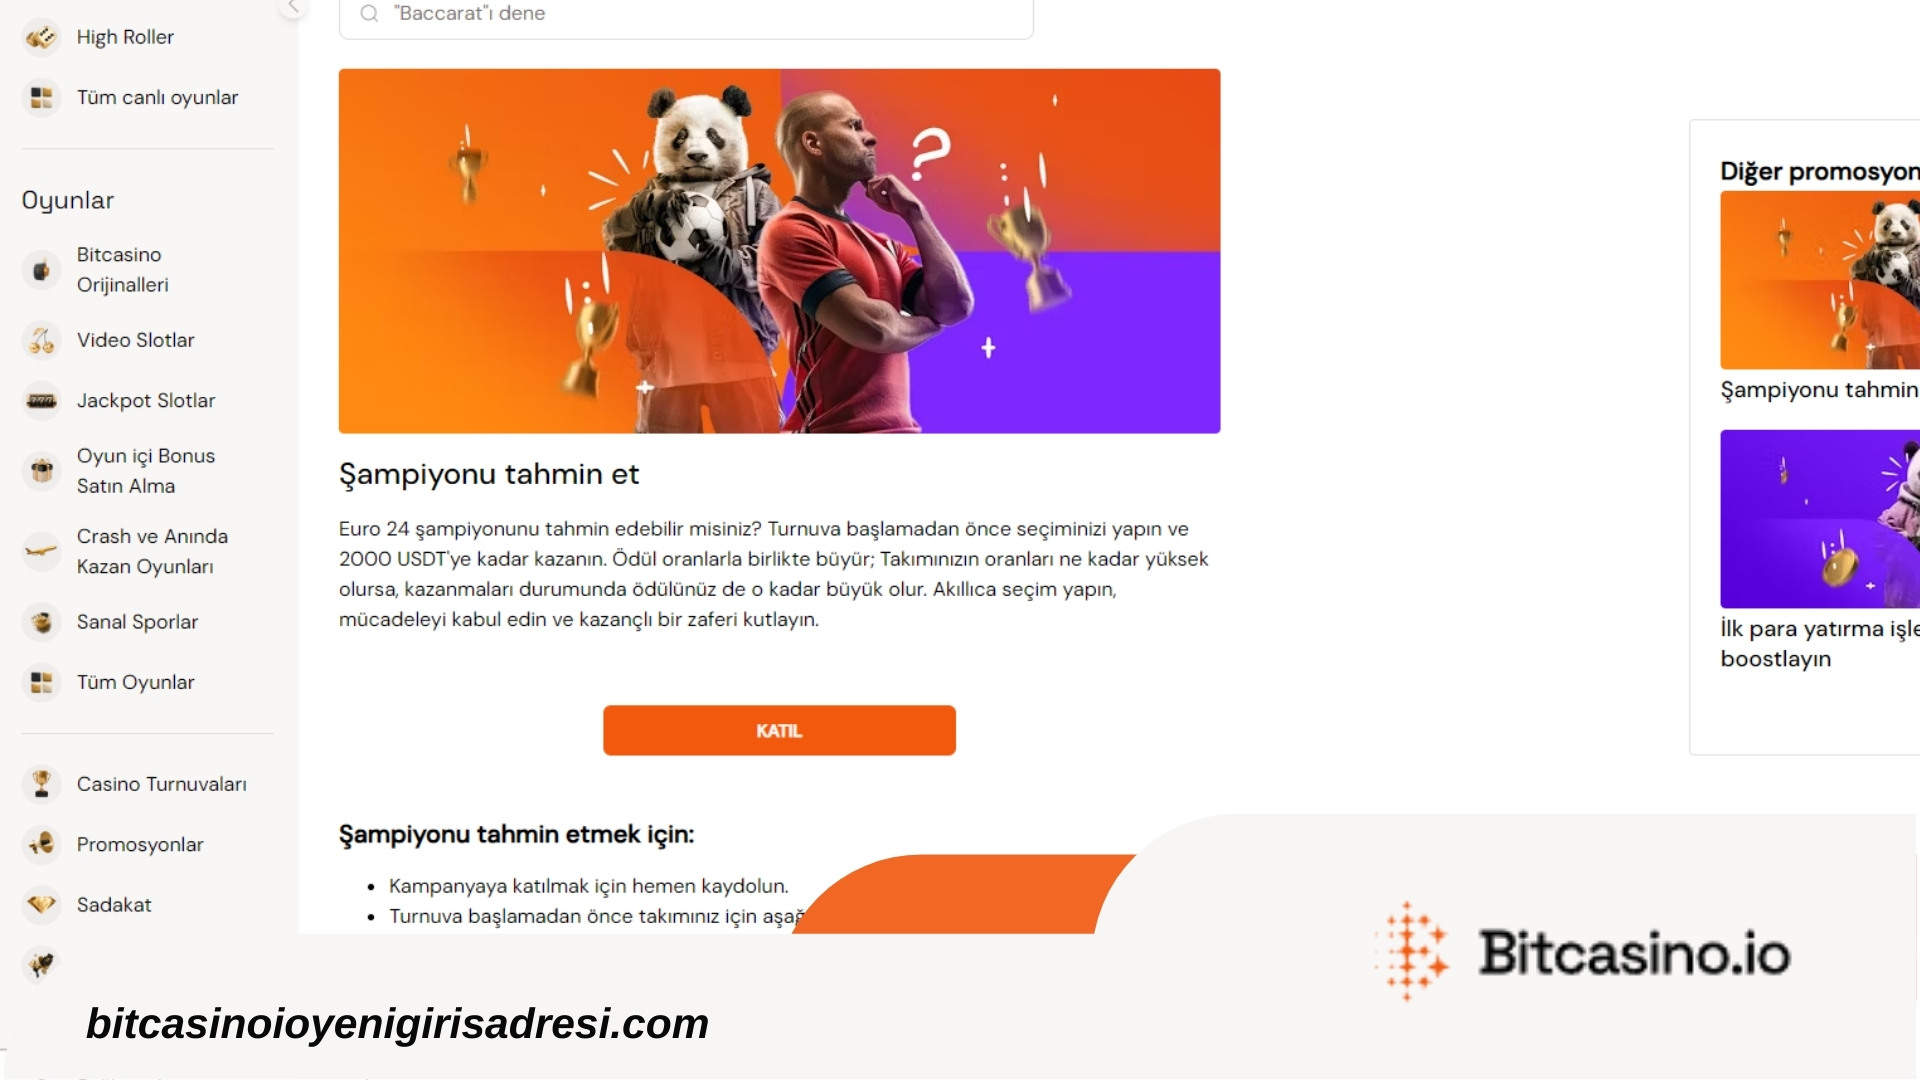The image size is (1920, 1080).
Task: Click the KATIL button to join
Action: click(778, 729)
